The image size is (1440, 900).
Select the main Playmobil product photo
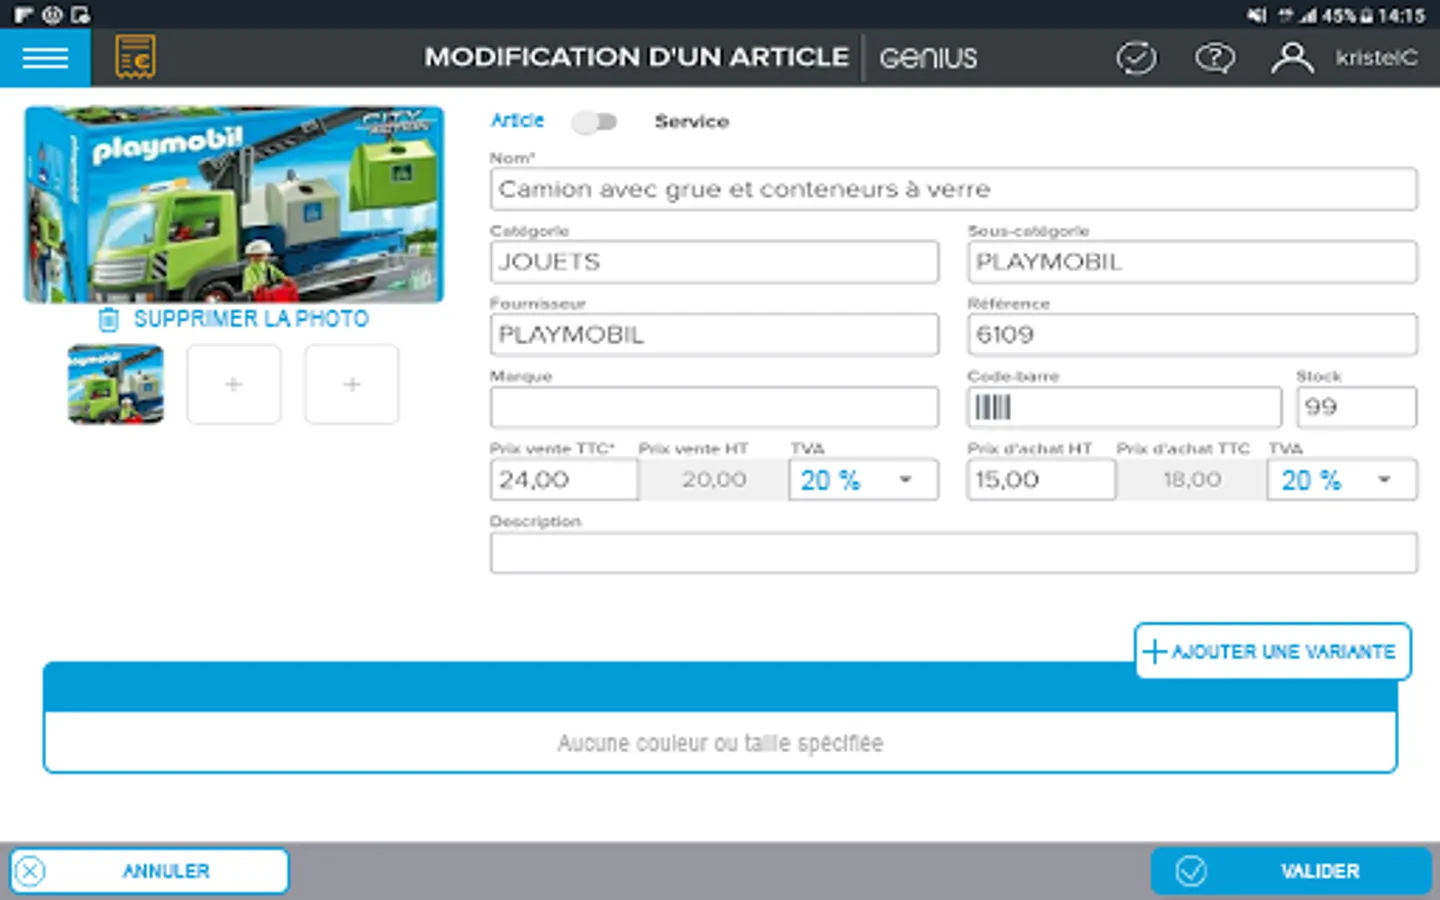[x=234, y=204]
